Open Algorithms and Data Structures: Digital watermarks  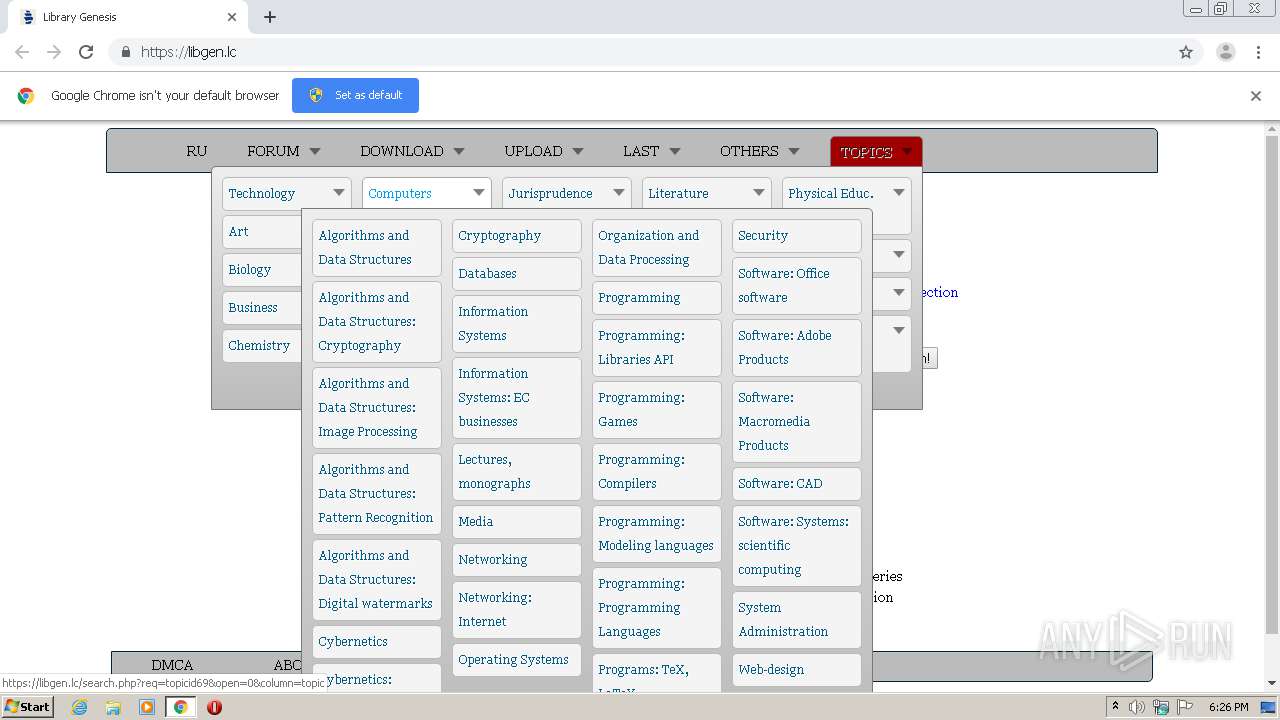tap(377, 579)
